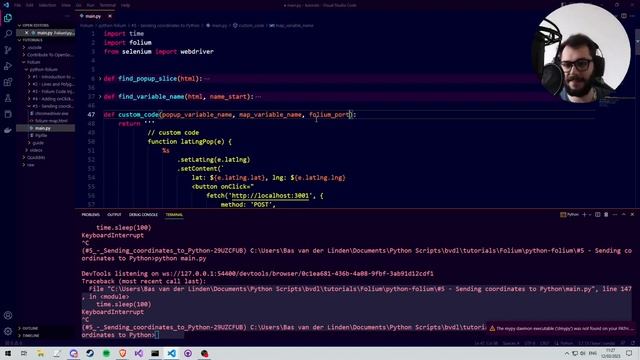Open Steam from the taskbar
This screenshot has height=360, width=640.
point(90,353)
